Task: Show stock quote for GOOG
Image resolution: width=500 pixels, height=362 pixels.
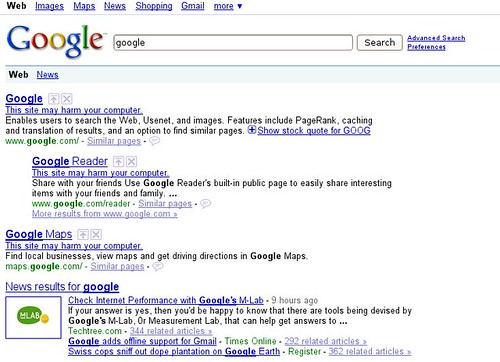Action: [314, 130]
